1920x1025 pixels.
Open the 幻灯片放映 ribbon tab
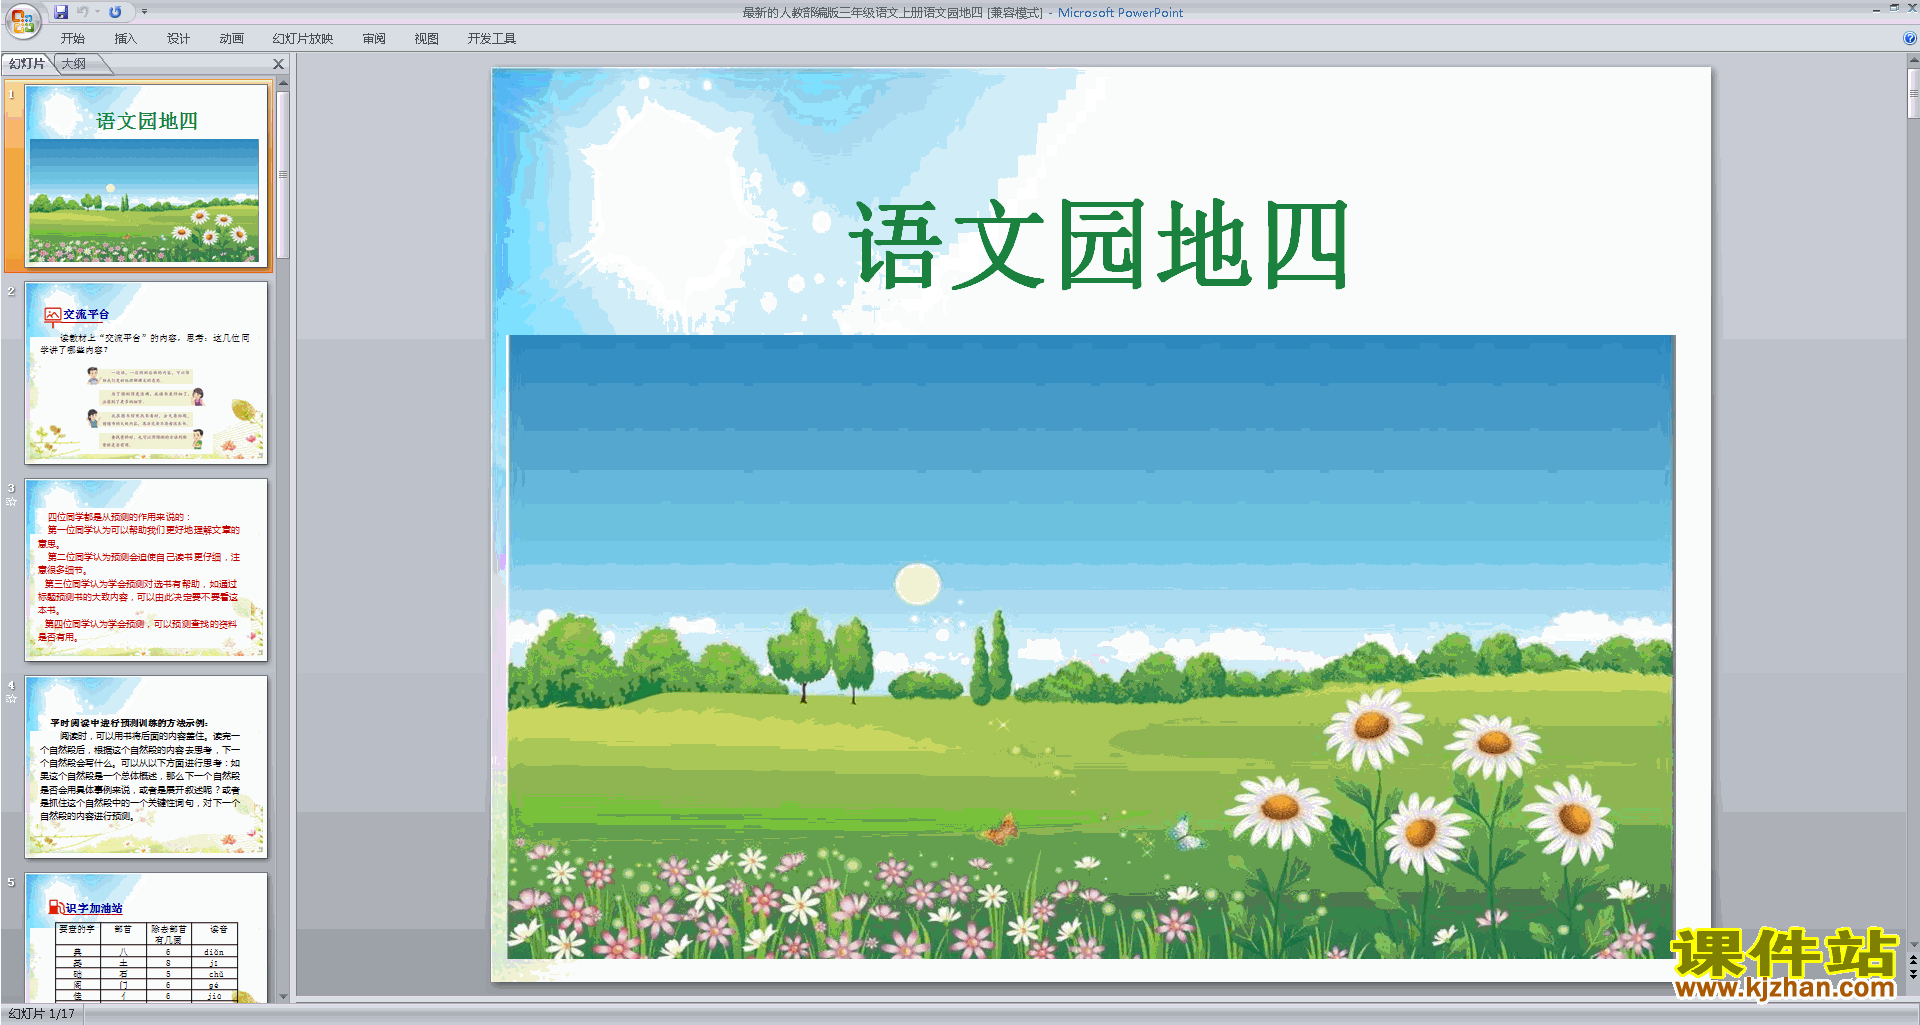click(303, 39)
